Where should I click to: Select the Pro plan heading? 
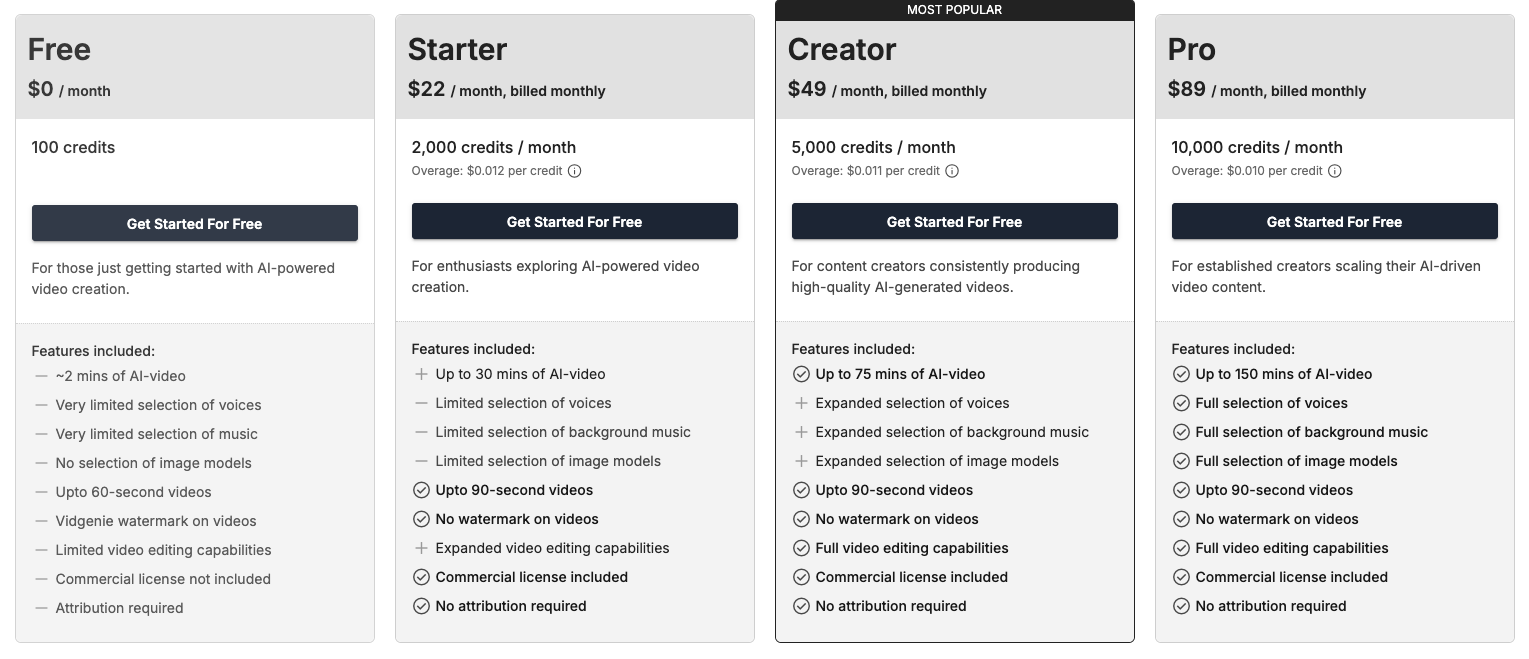coord(1192,49)
